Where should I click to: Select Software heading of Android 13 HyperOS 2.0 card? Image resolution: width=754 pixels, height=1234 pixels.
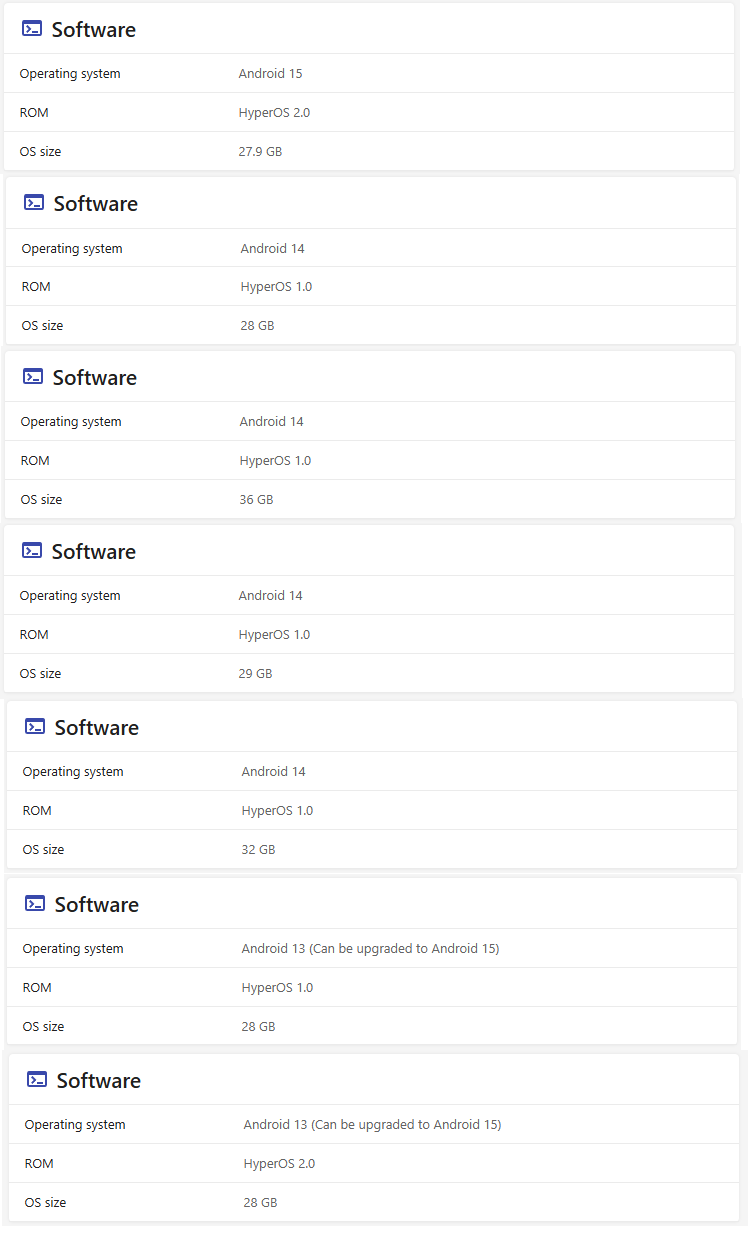pos(99,1081)
